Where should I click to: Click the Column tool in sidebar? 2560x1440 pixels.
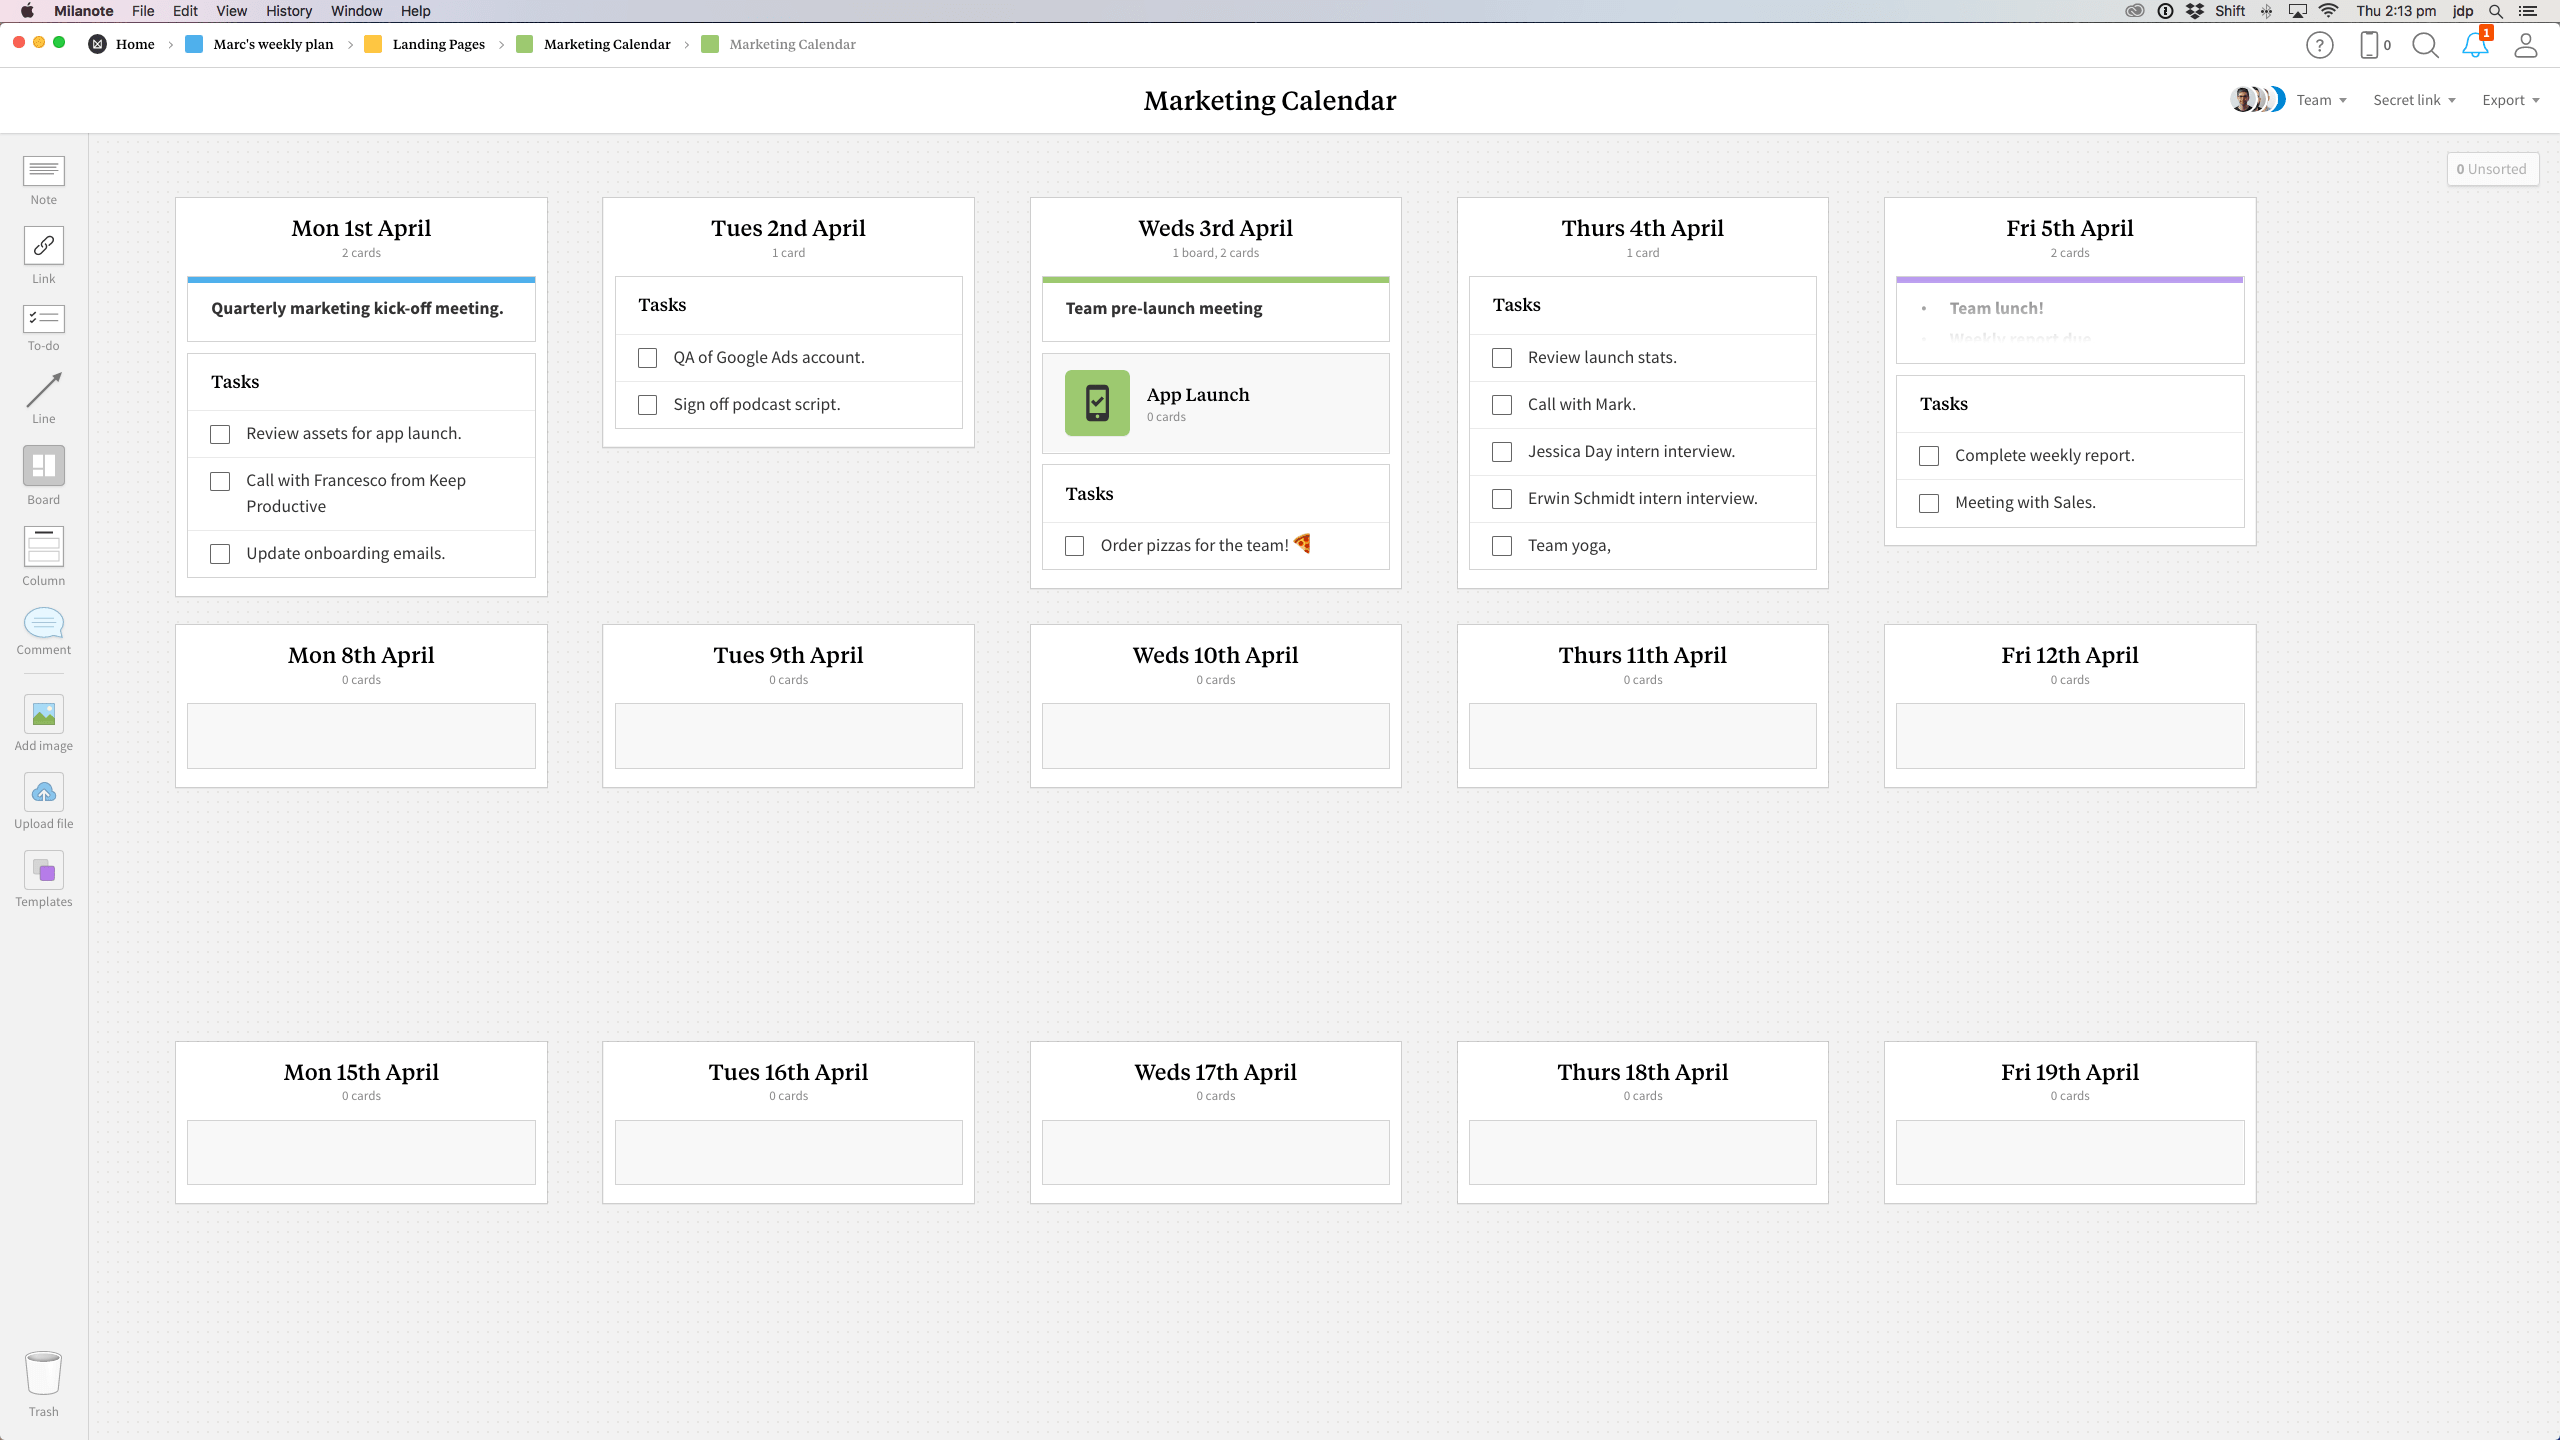click(42, 547)
